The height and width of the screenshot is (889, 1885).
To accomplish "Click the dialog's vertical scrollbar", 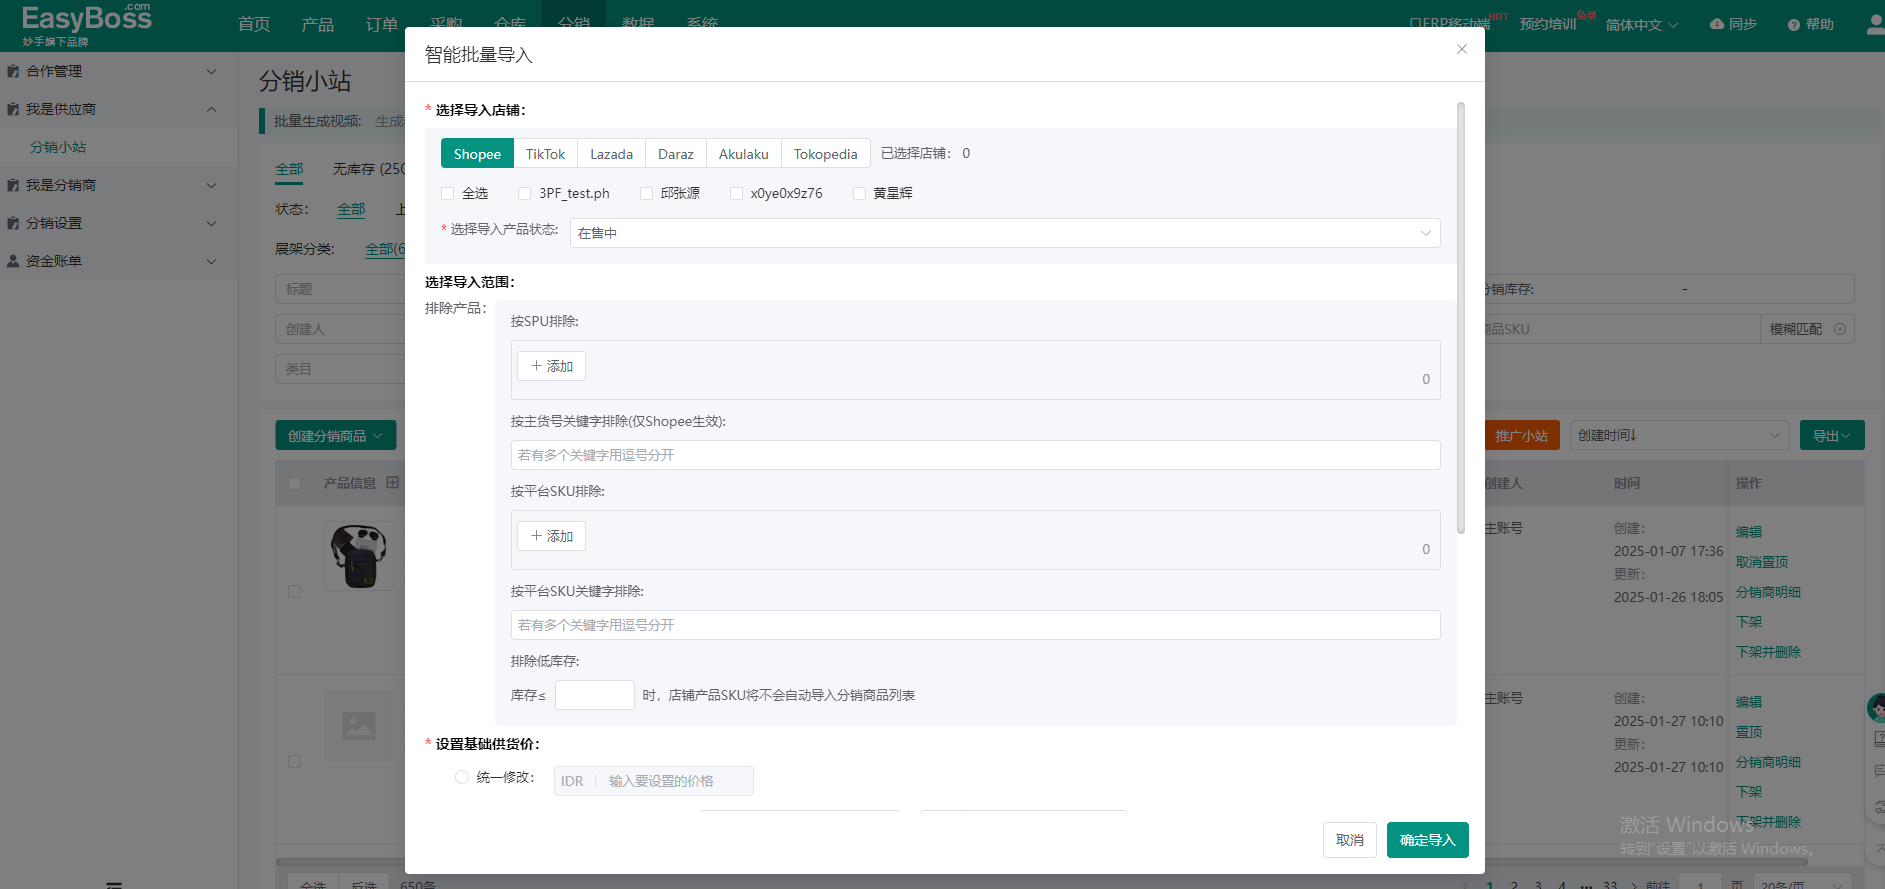I will tap(1461, 318).
